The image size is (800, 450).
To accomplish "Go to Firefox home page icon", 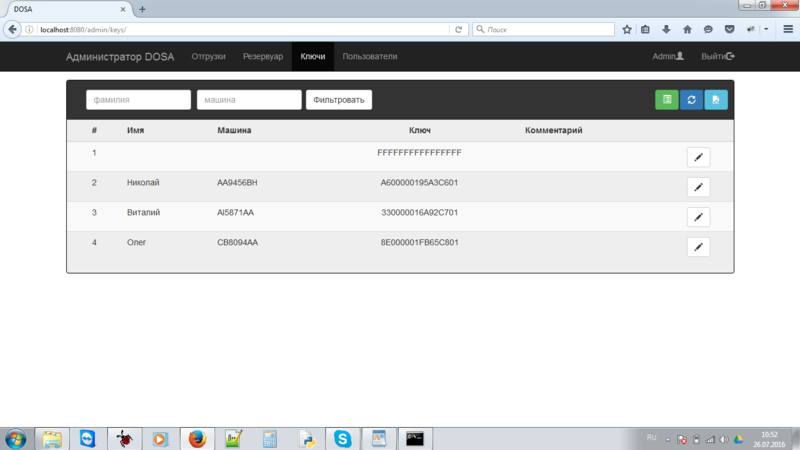I will tap(687, 29).
